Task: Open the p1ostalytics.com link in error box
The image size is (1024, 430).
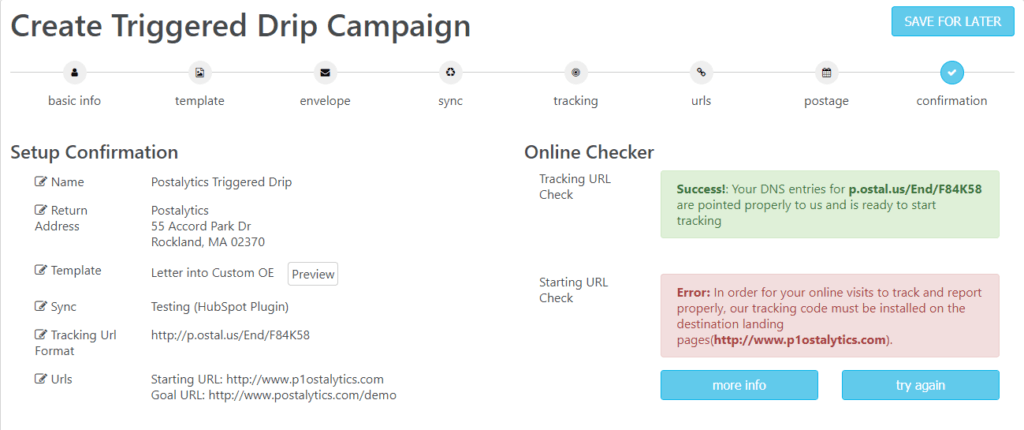Action: pos(800,340)
